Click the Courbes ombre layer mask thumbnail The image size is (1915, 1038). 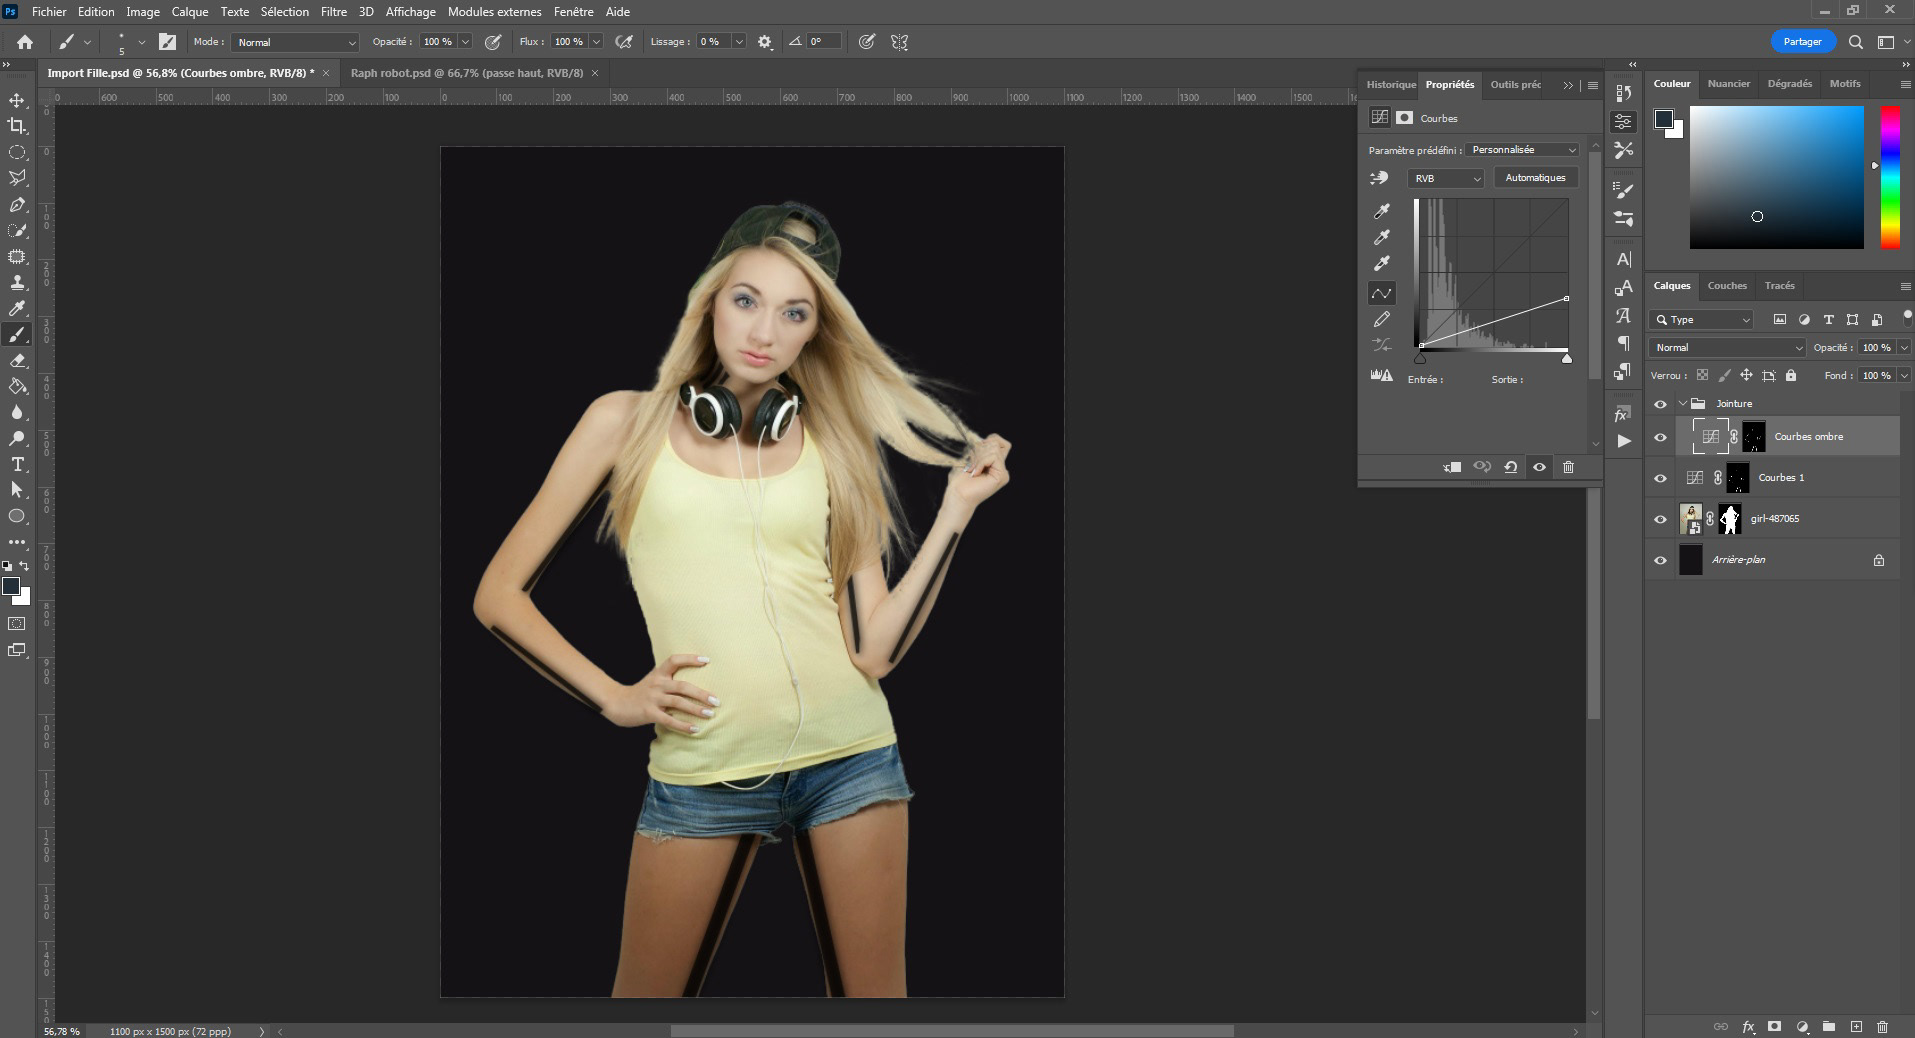pyautogui.click(x=1753, y=437)
